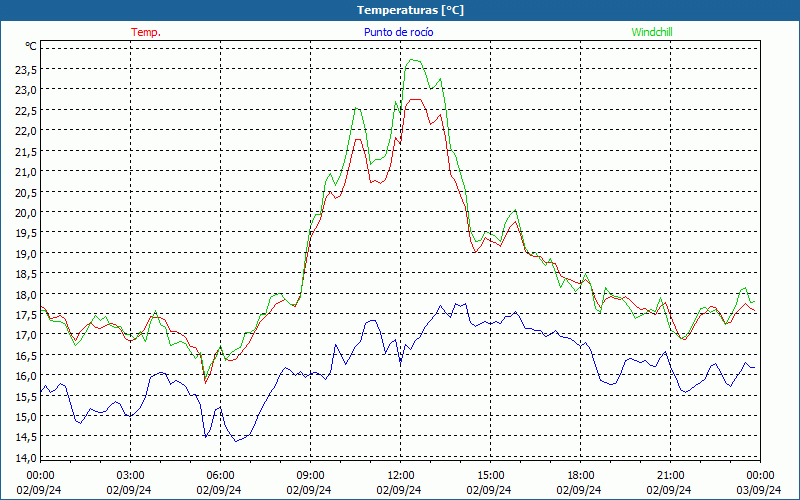This screenshot has width=800, height=500.
Task: Click the 21,5 y-axis value
Action: point(26,152)
